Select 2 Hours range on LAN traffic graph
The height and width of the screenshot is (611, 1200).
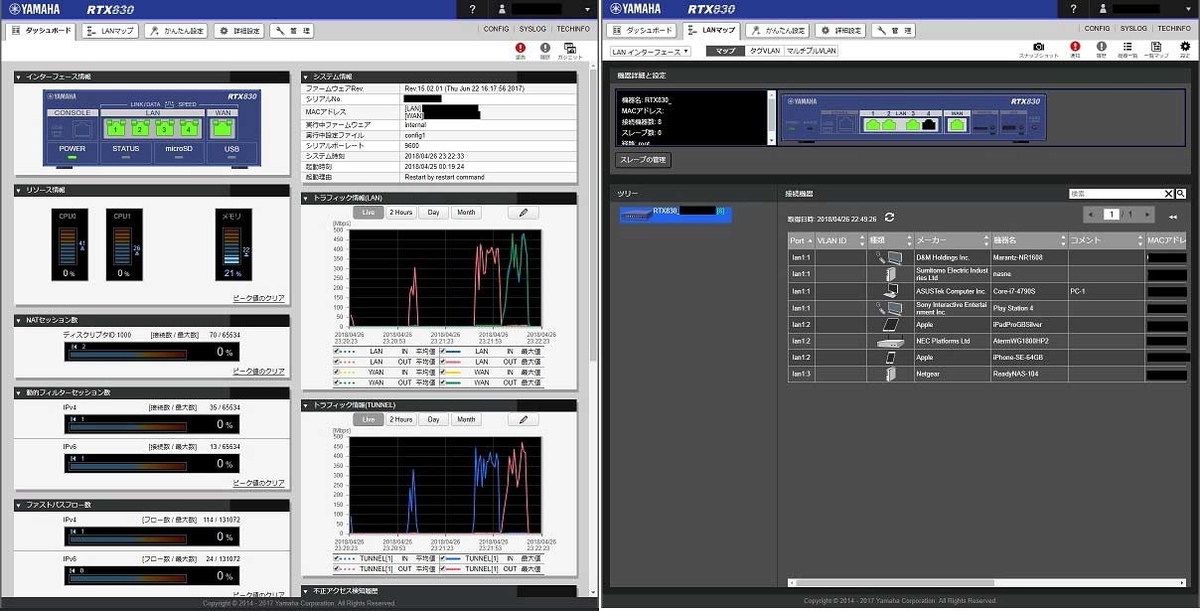click(401, 212)
